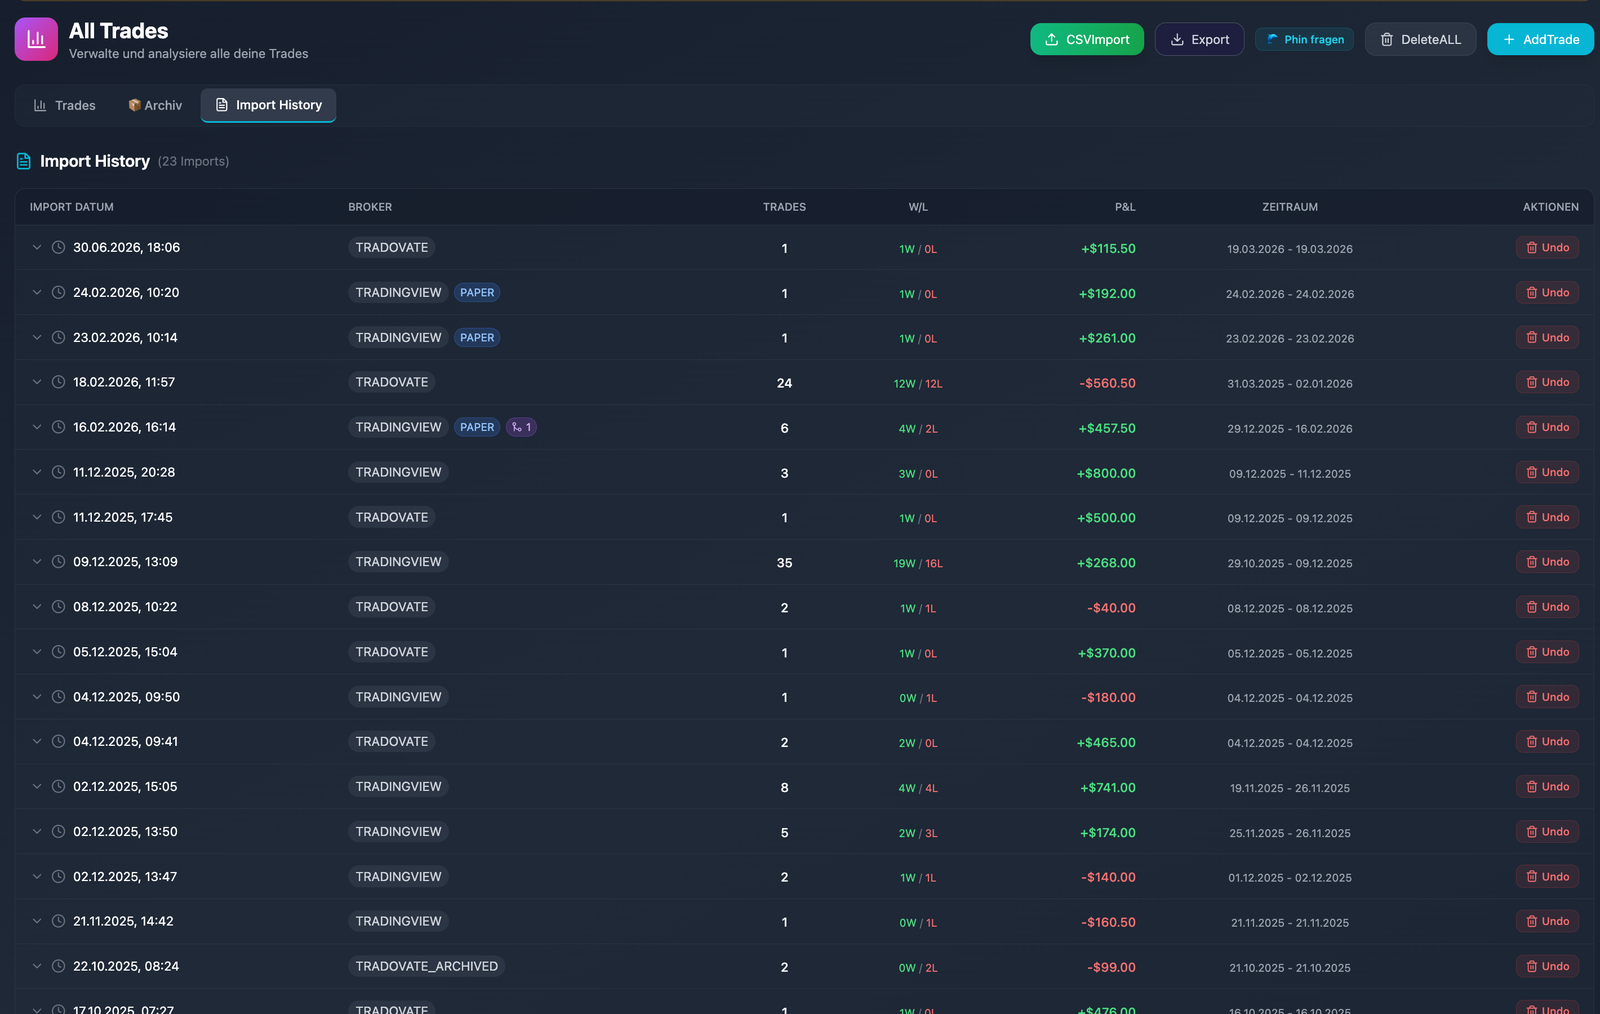The image size is (1600, 1014).
Task: Undo the 23.02.2026, 10:14 import
Action: pyautogui.click(x=1547, y=337)
